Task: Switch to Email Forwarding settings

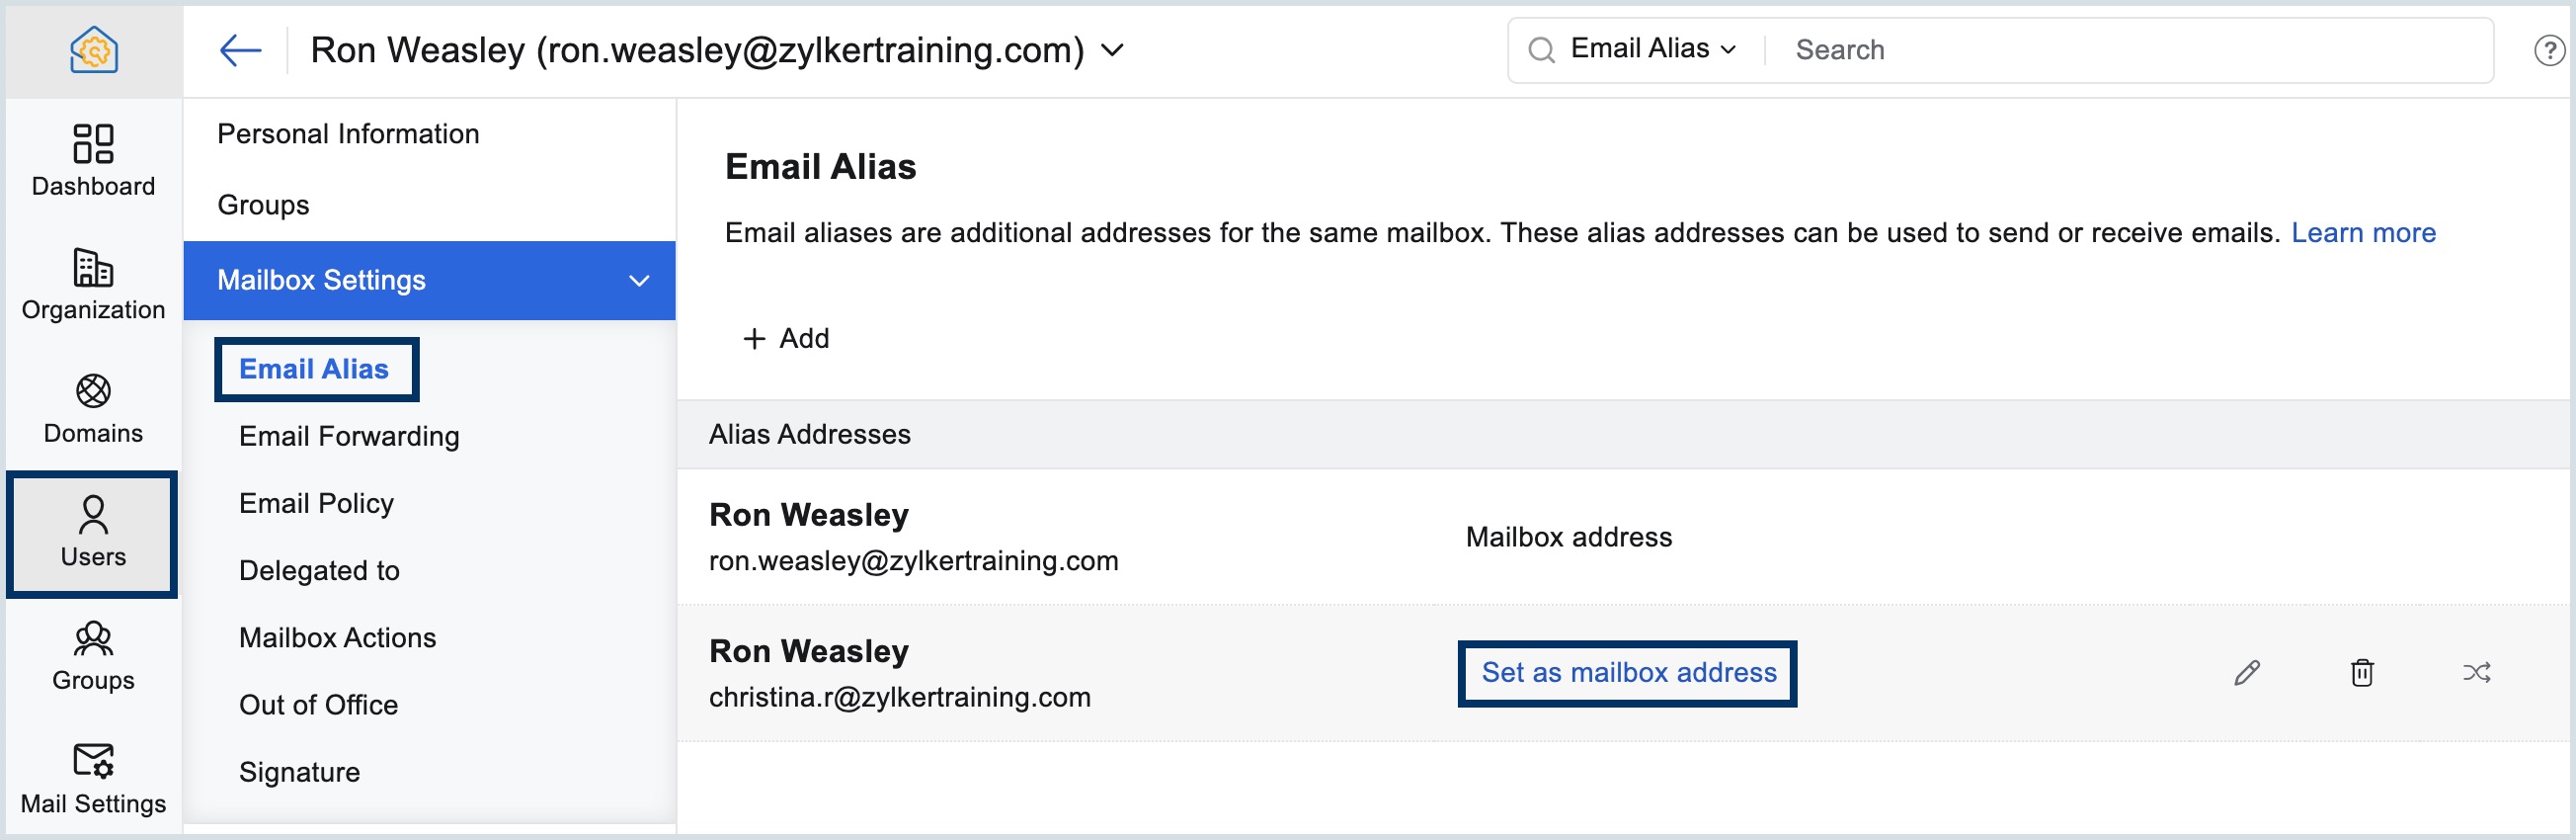Action: click(x=349, y=436)
